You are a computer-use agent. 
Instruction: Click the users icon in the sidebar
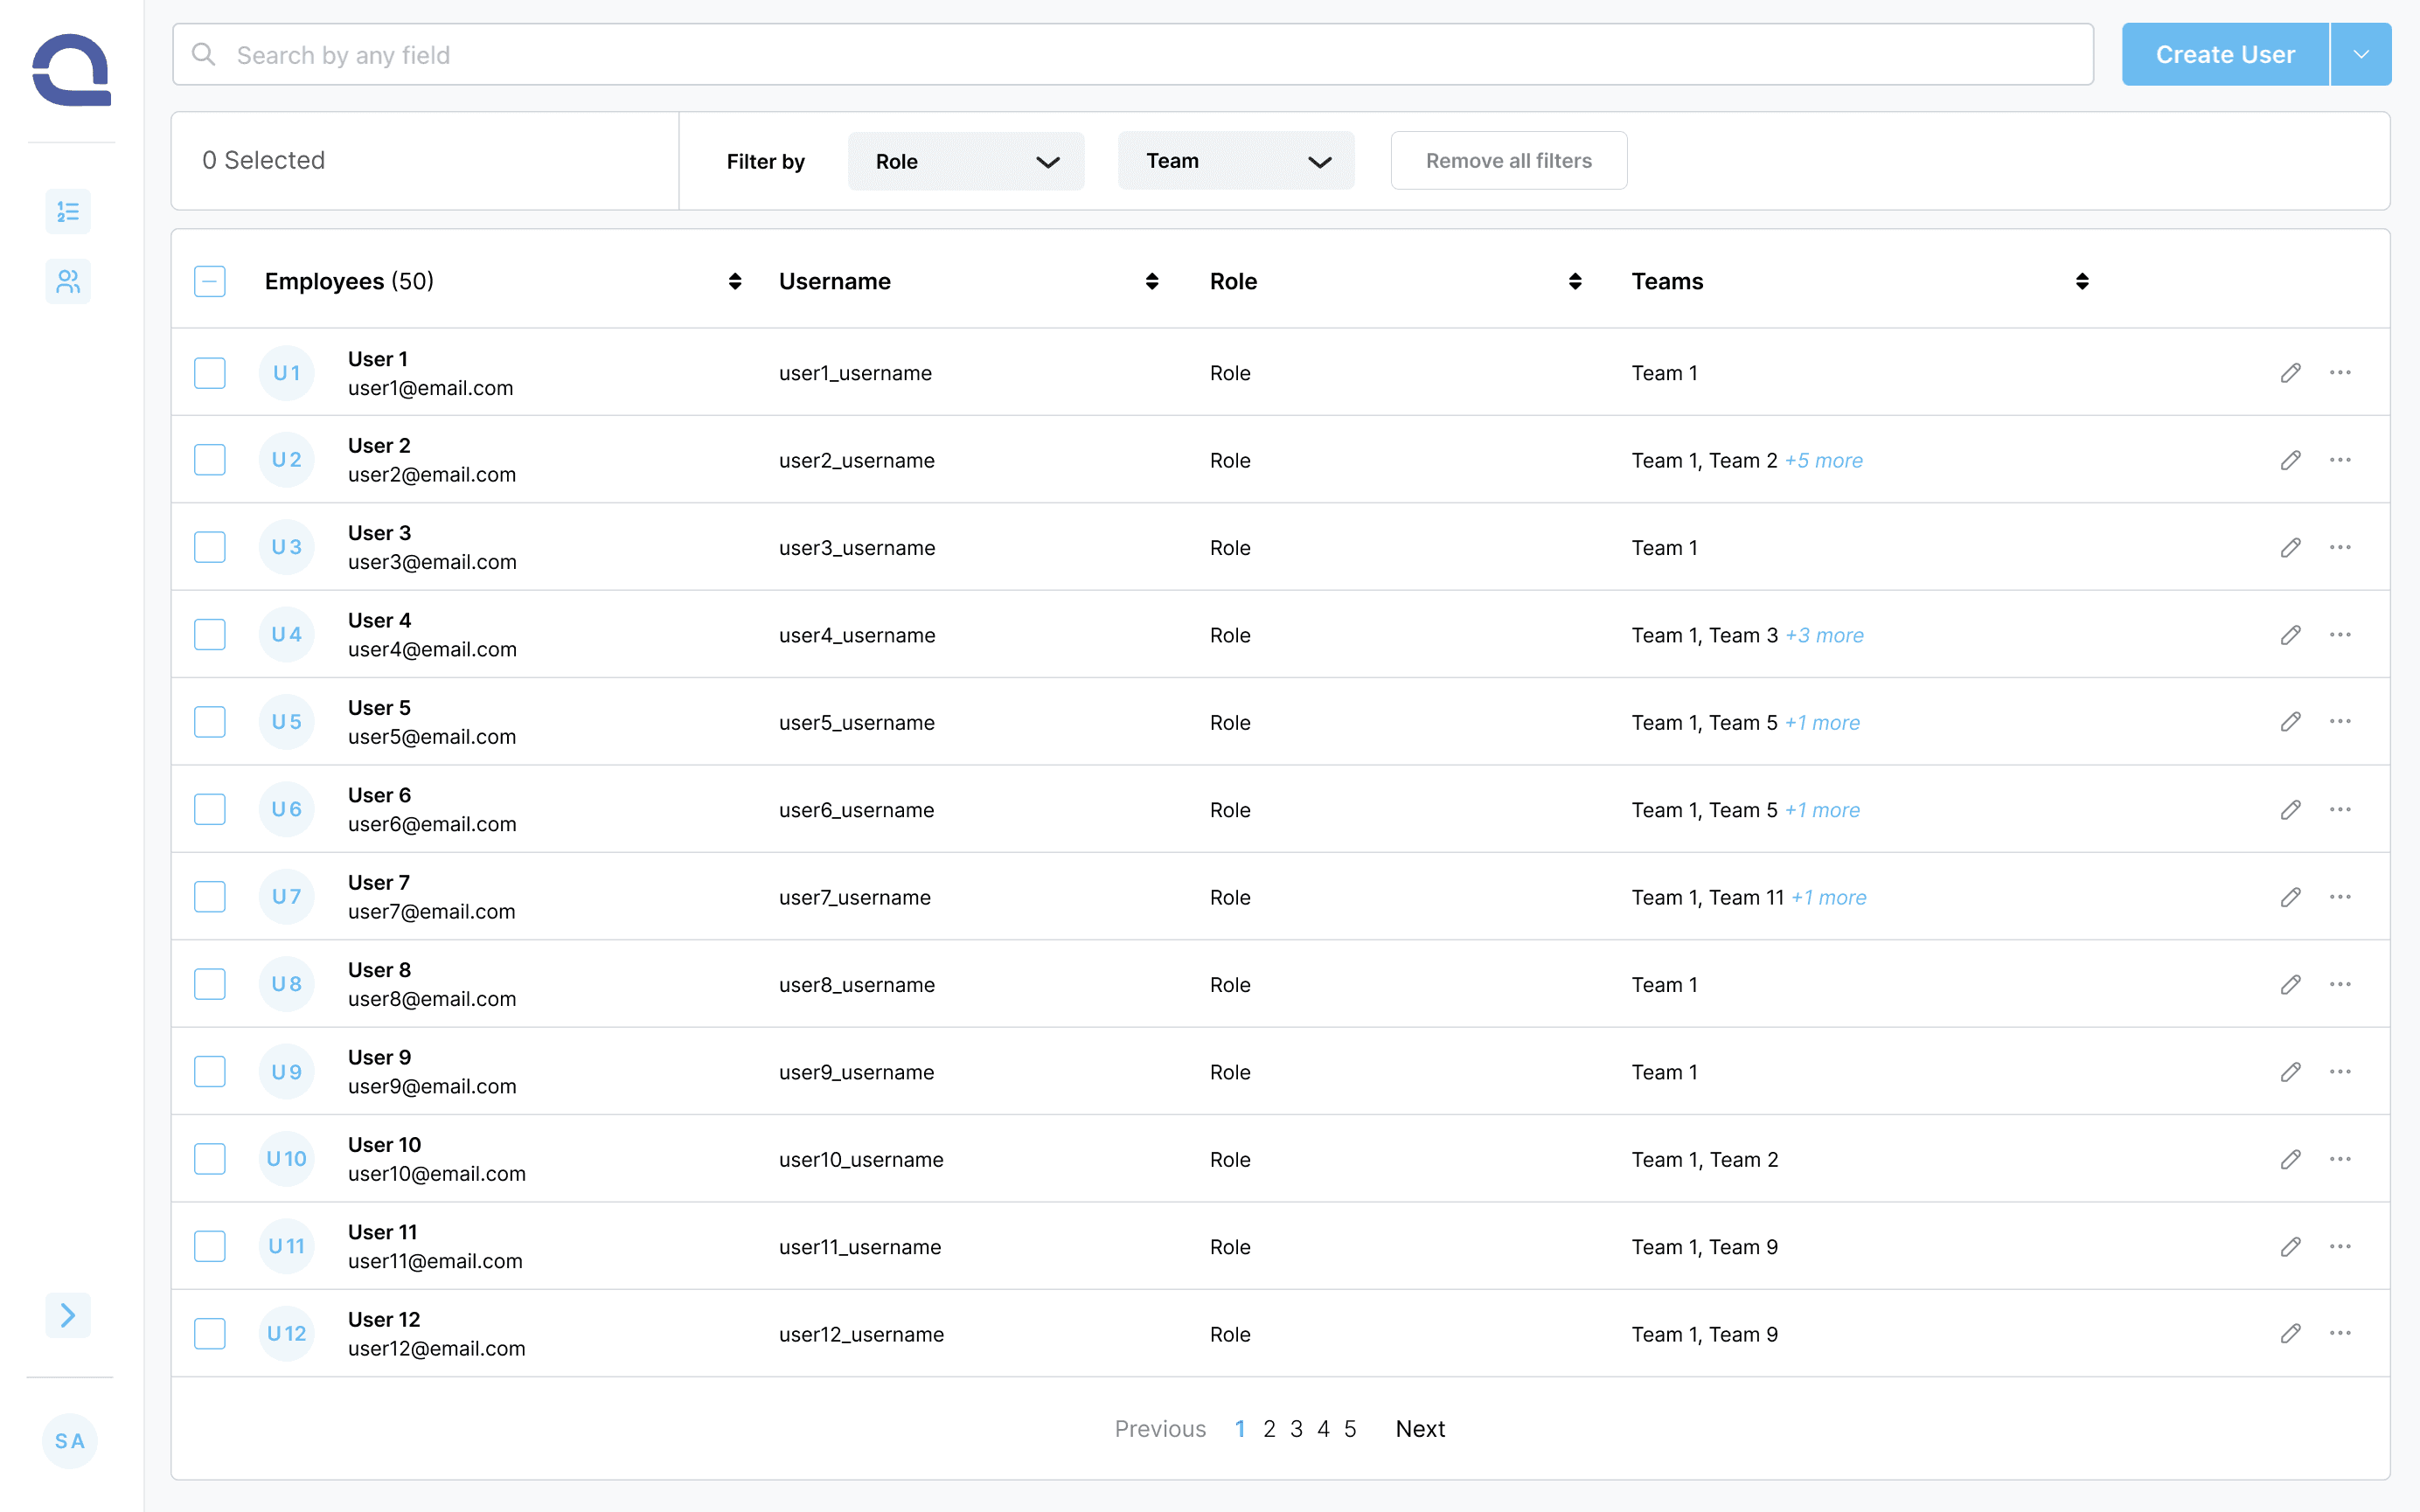pyautogui.click(x=68, y=282)
